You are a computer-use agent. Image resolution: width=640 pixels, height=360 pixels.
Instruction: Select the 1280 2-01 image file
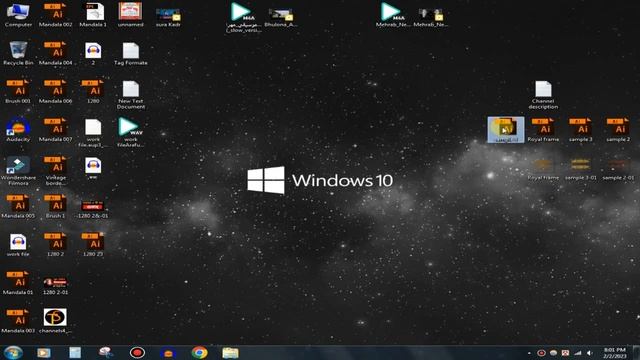pyautogui.click(x=56, y=286)
